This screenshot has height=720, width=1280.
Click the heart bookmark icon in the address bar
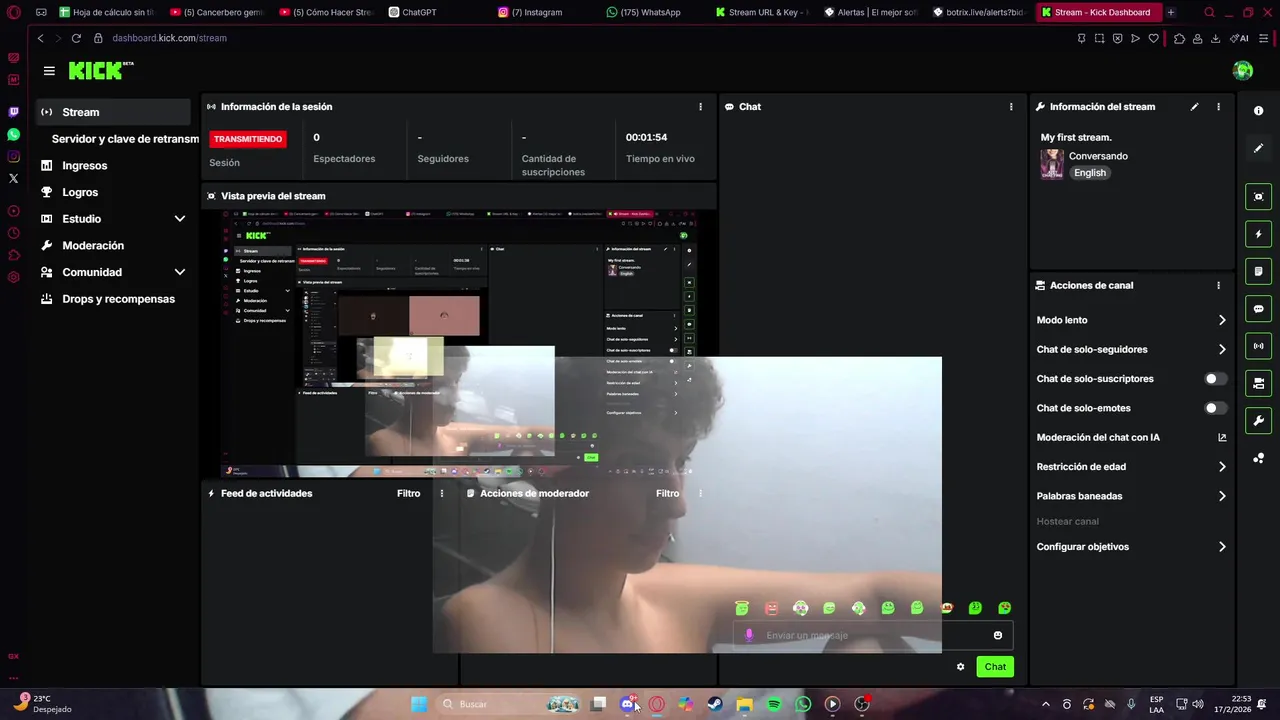click(1154, 38)
